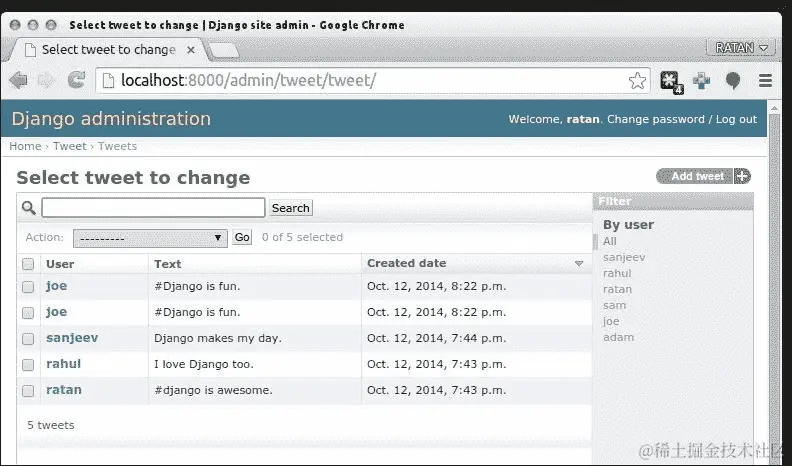Open the ratan user link in table
Screen dimensions: 792x466
point(64,390)
